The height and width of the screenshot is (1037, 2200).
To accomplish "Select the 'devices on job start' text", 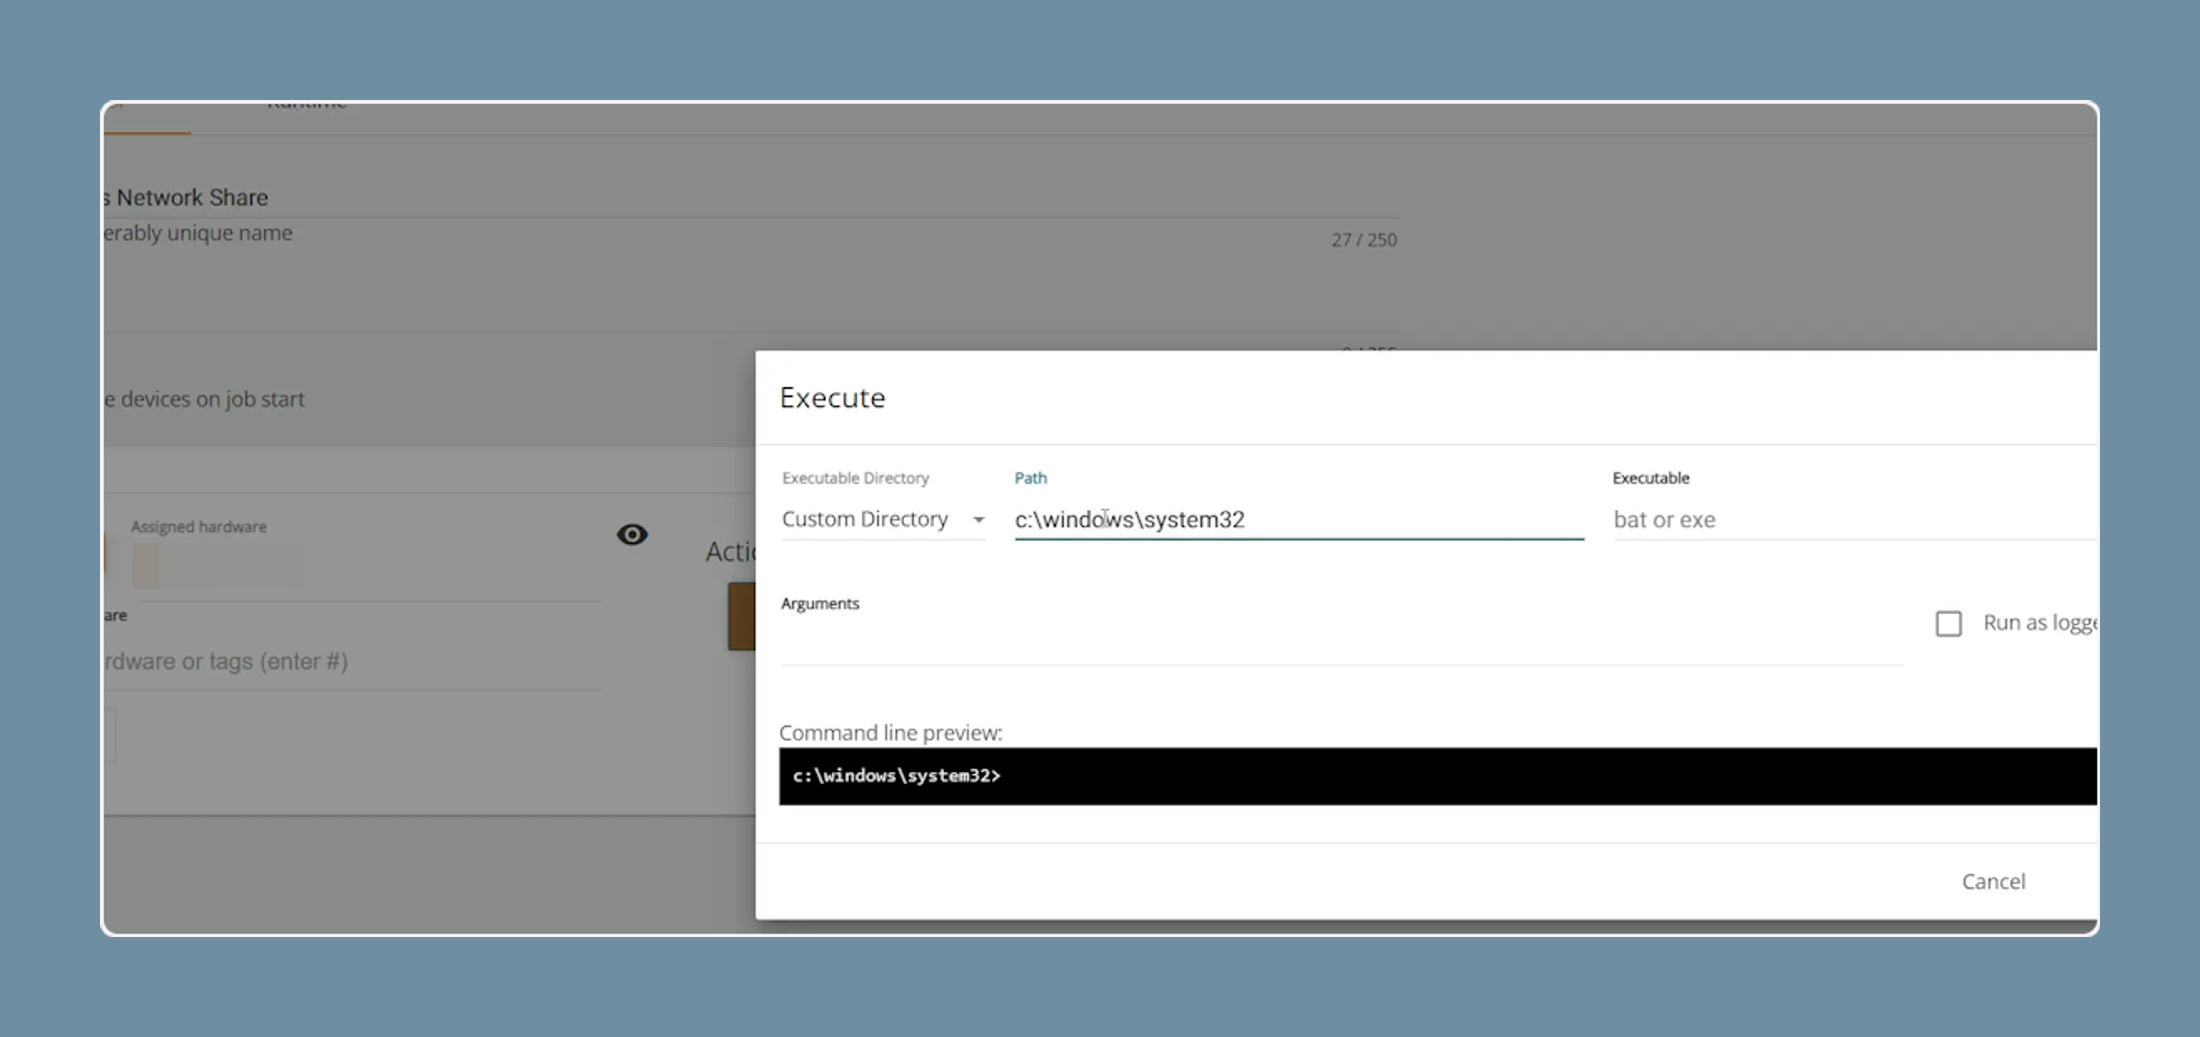I will pyautogui.click(x=212, y=399).
